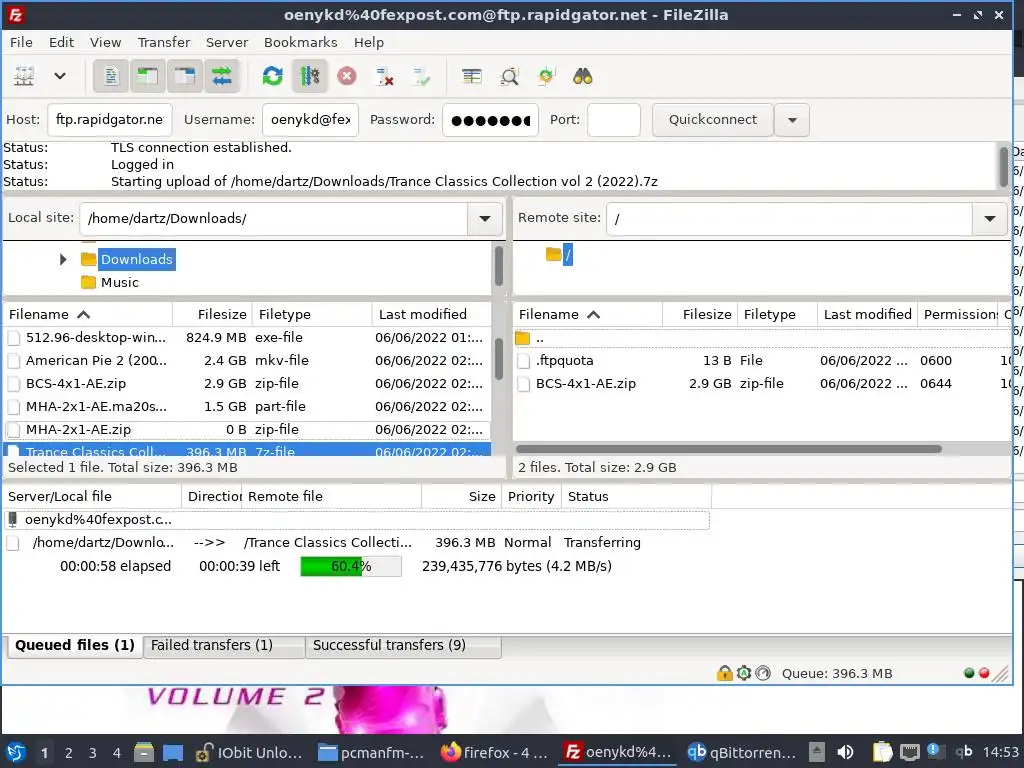Toggle directory comparison
Image resolution: width=1024 pixels, height=768 pixels.
click(509, 76)
